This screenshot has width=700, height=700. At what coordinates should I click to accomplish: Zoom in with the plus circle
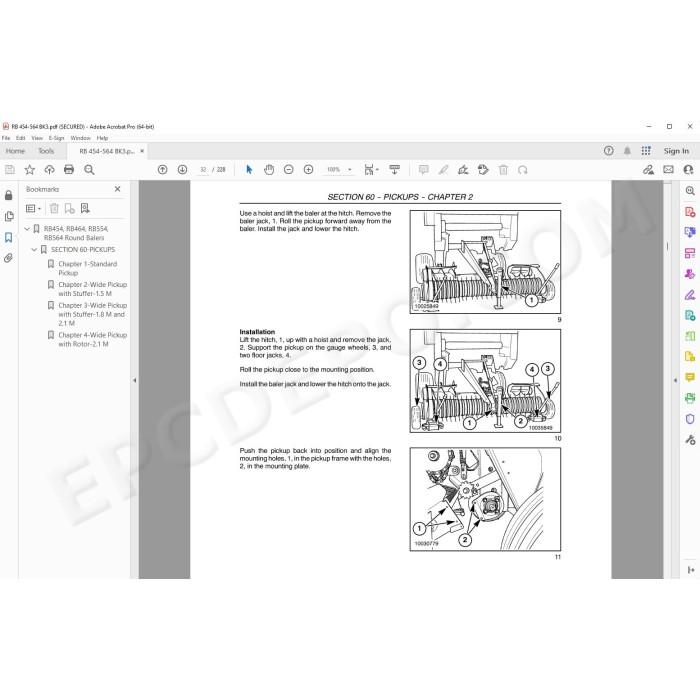(308, 170)
